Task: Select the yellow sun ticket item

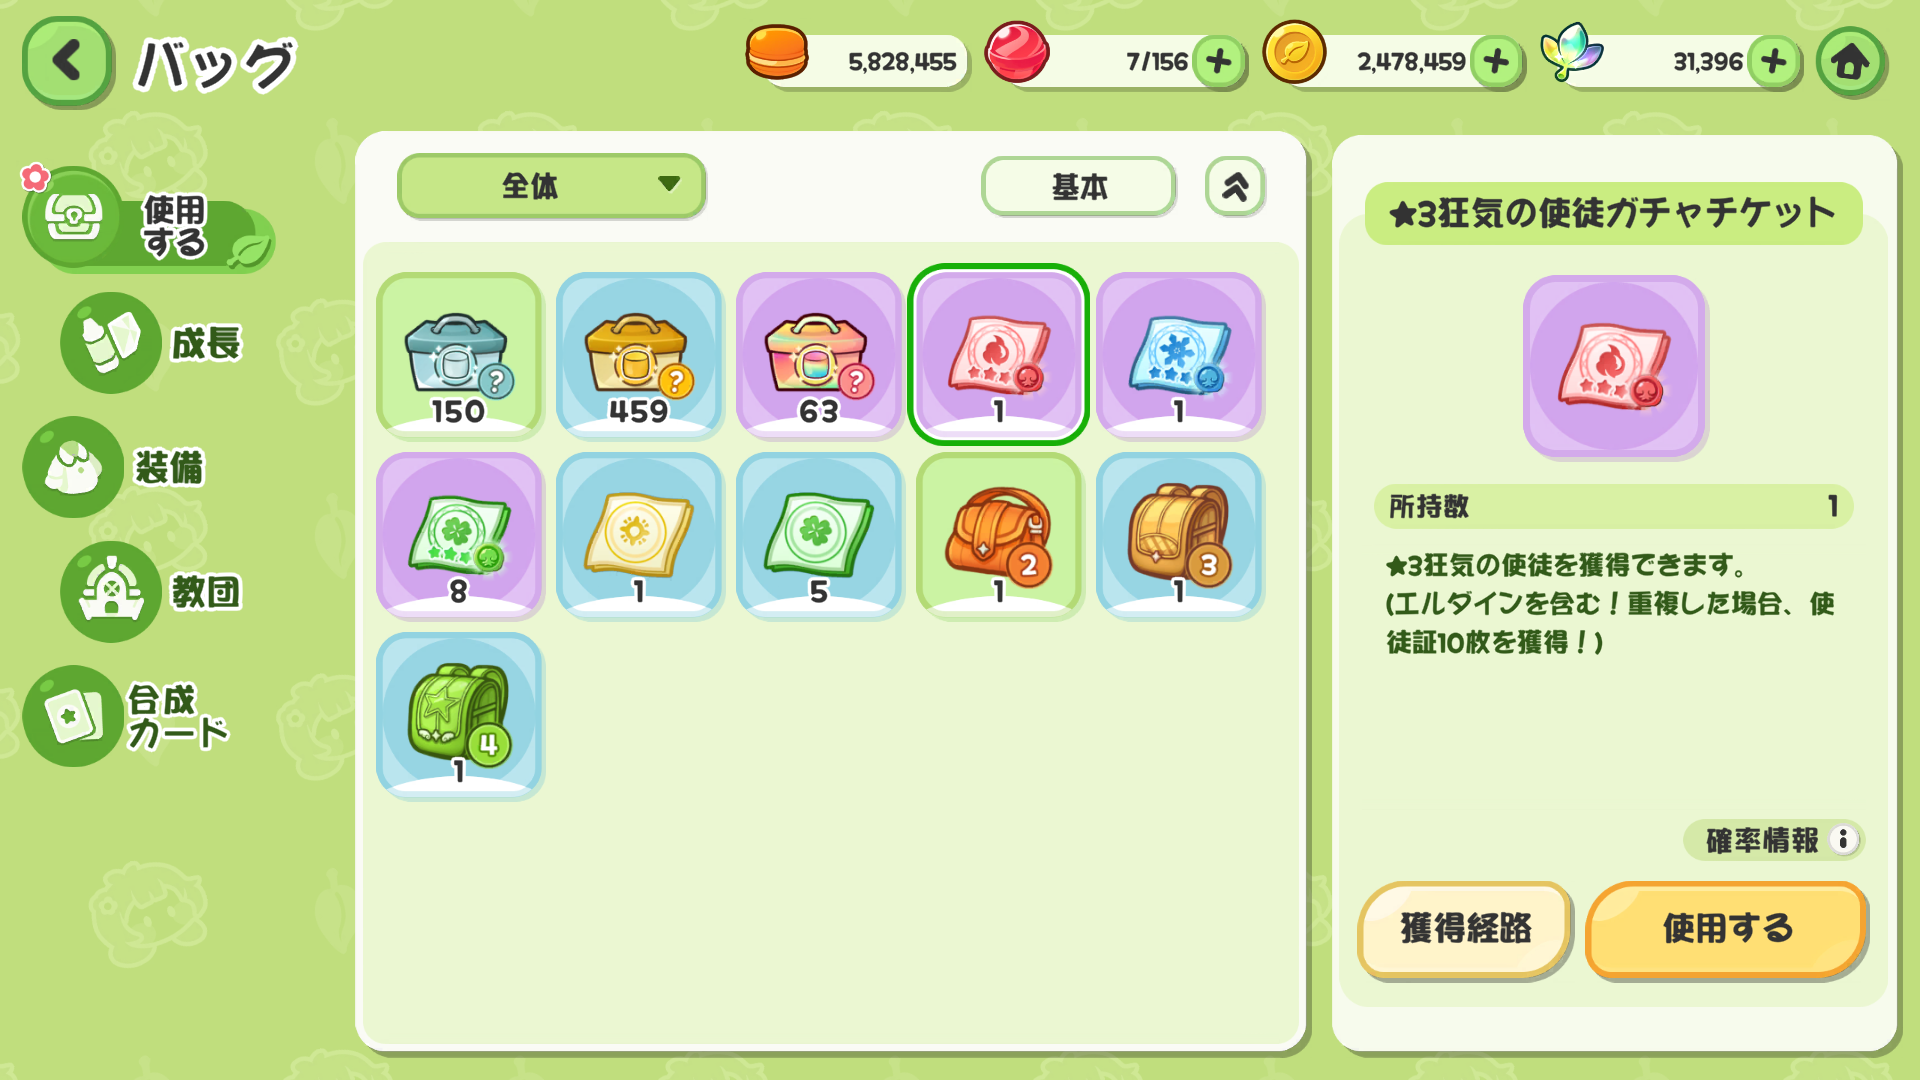Action: pos(639,534)
